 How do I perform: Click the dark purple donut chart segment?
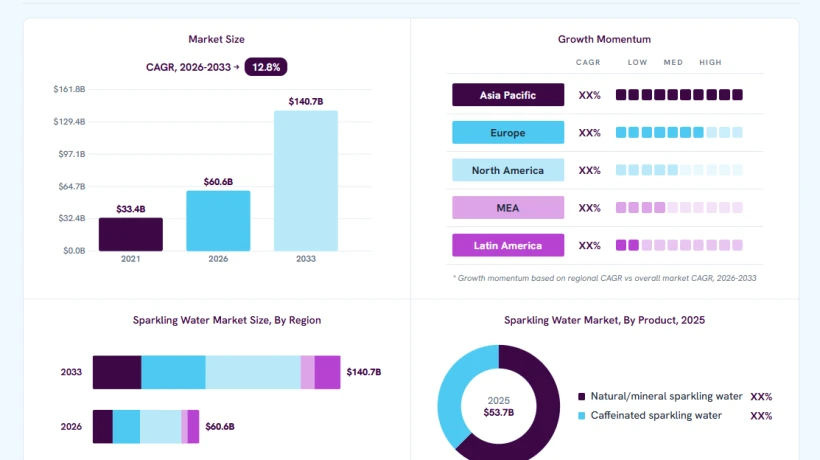click(x=547, y=406)
